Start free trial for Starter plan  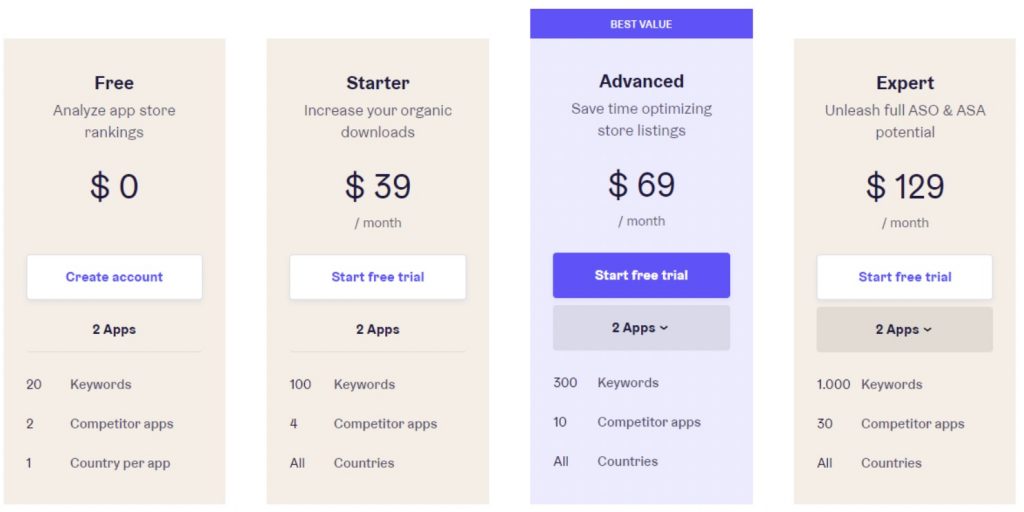378,277
